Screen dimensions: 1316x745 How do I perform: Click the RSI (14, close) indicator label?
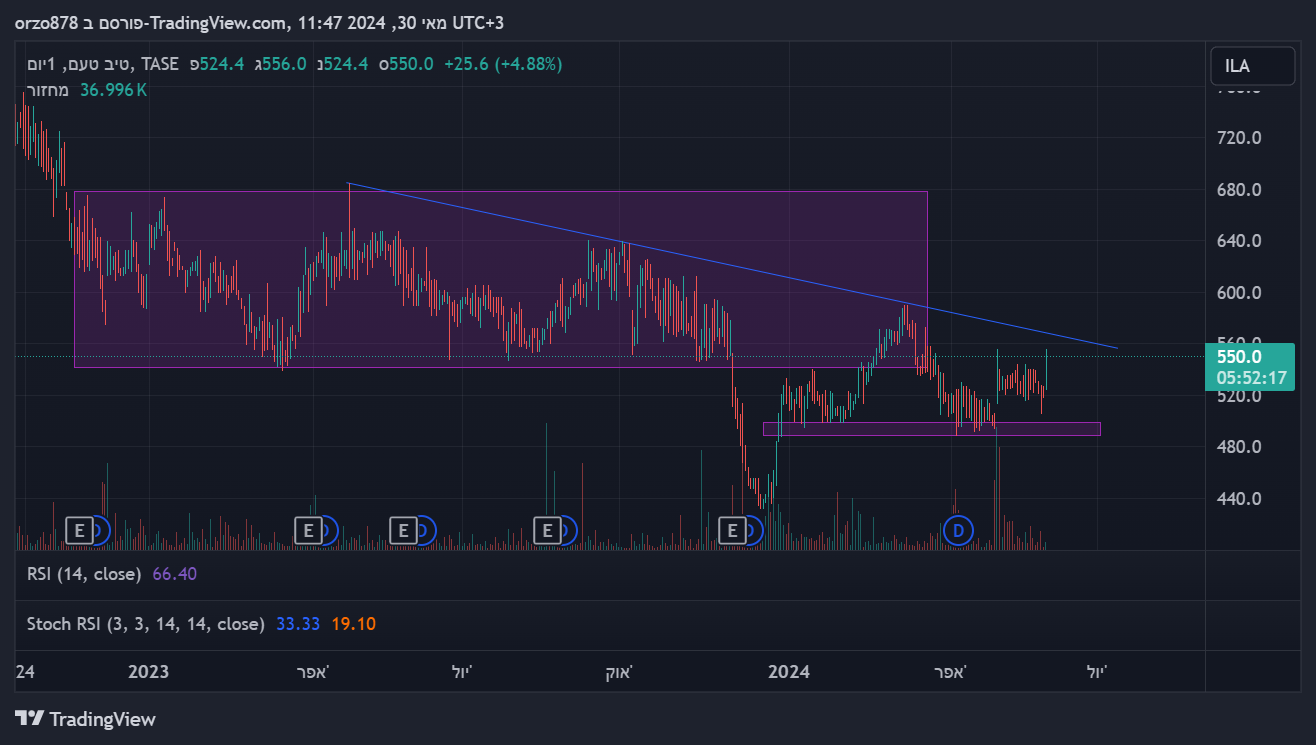click(x=85, y=574)
